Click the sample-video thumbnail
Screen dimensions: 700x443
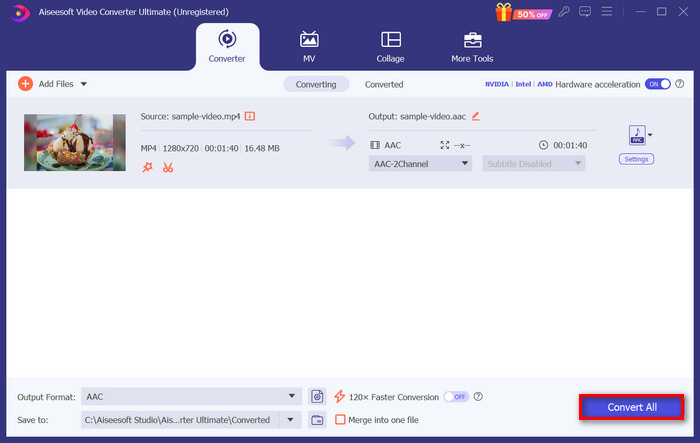point(75,142)
